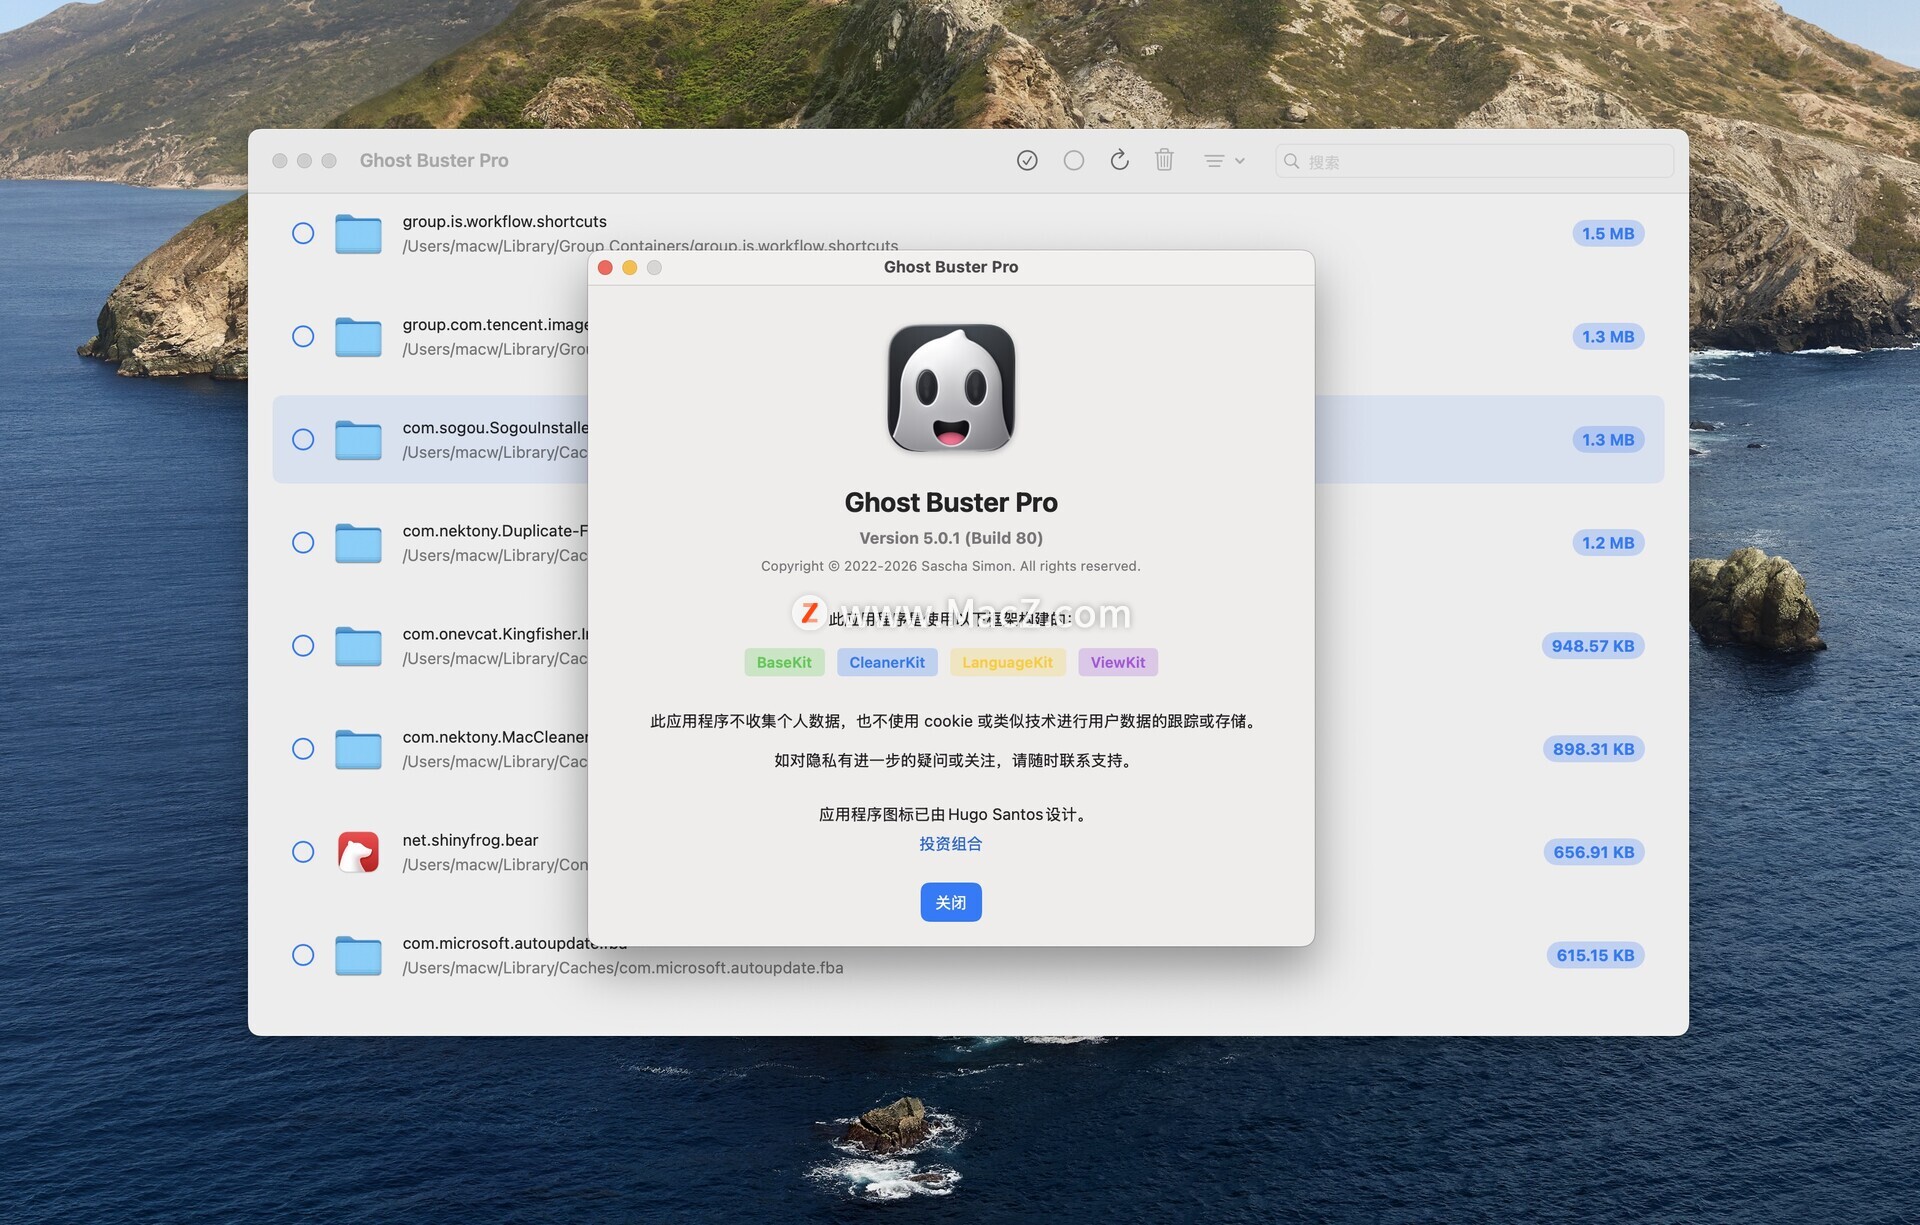This screenshot has width=1920, height=1225.
Task: Click the purple ViewKit tag
Action: coord(1118,662)
